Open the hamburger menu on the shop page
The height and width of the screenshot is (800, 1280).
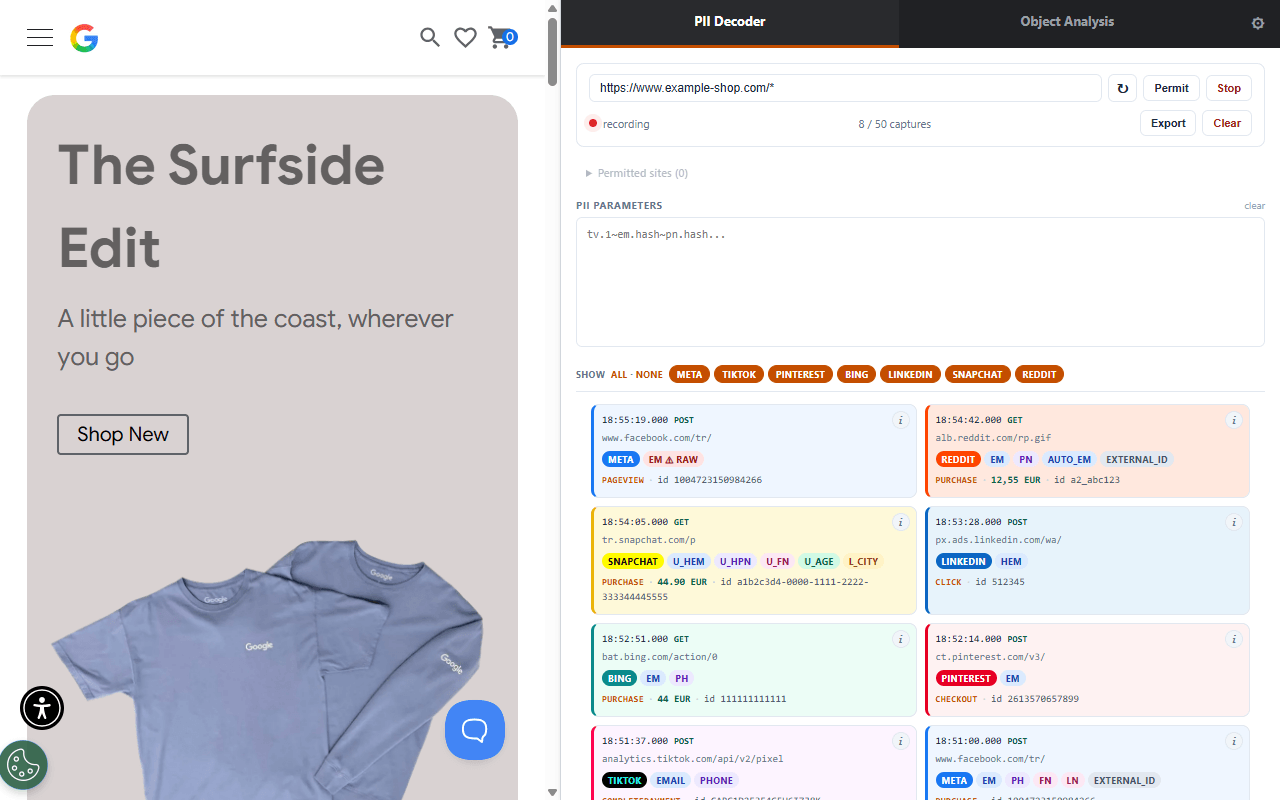point(40,38)
